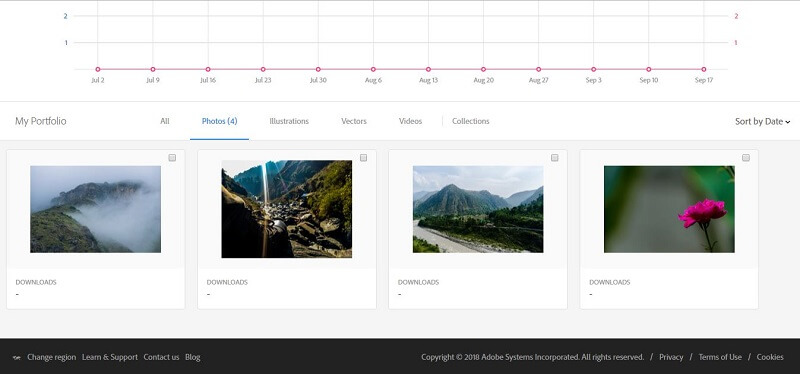Click the Change region link
Image resolution: width=800 pixels, height=374 pixels.
click(x=52, y=357)
